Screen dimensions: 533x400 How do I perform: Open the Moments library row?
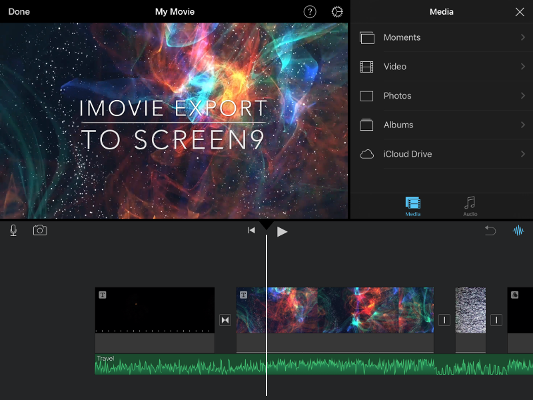click(442, 37)
